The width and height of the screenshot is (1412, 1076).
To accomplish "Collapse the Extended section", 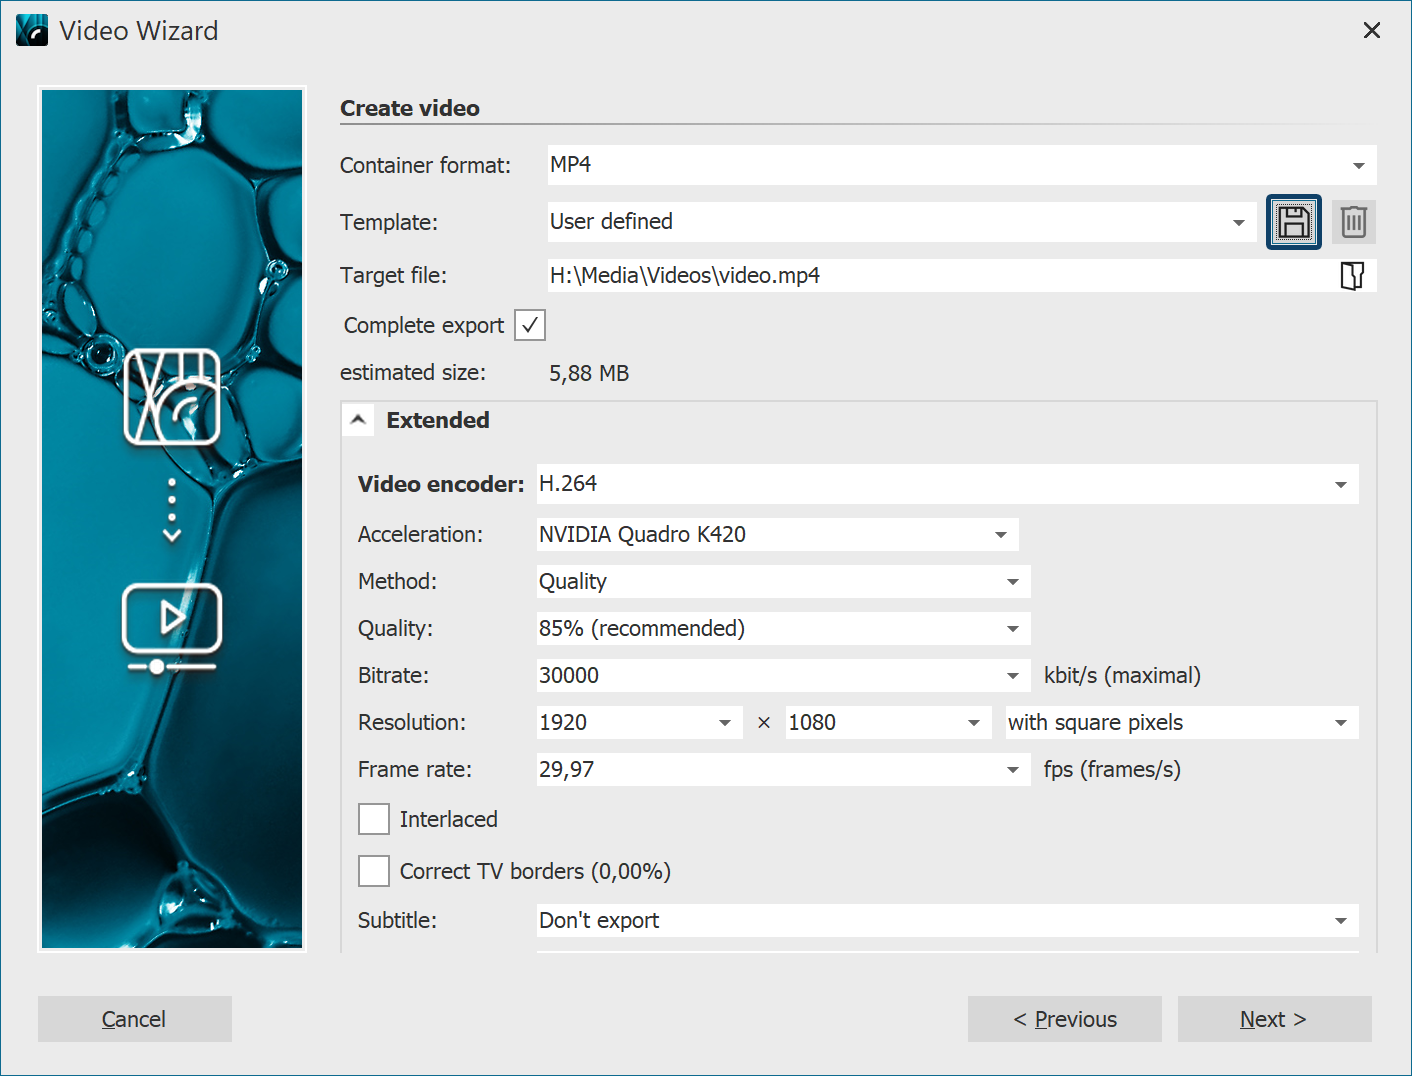I will pos(358,420).
